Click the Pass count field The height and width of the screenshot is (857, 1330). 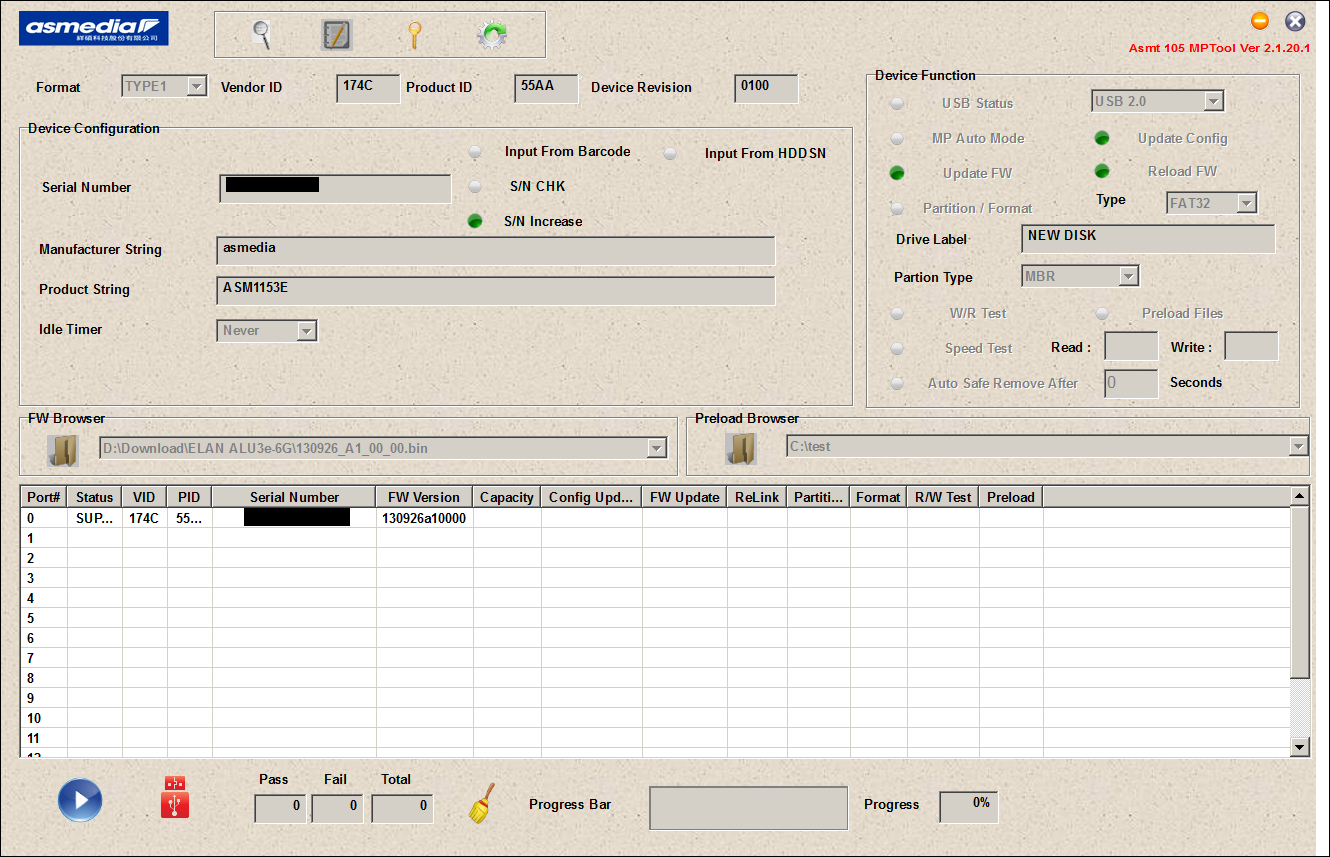(x=280, y=808)
